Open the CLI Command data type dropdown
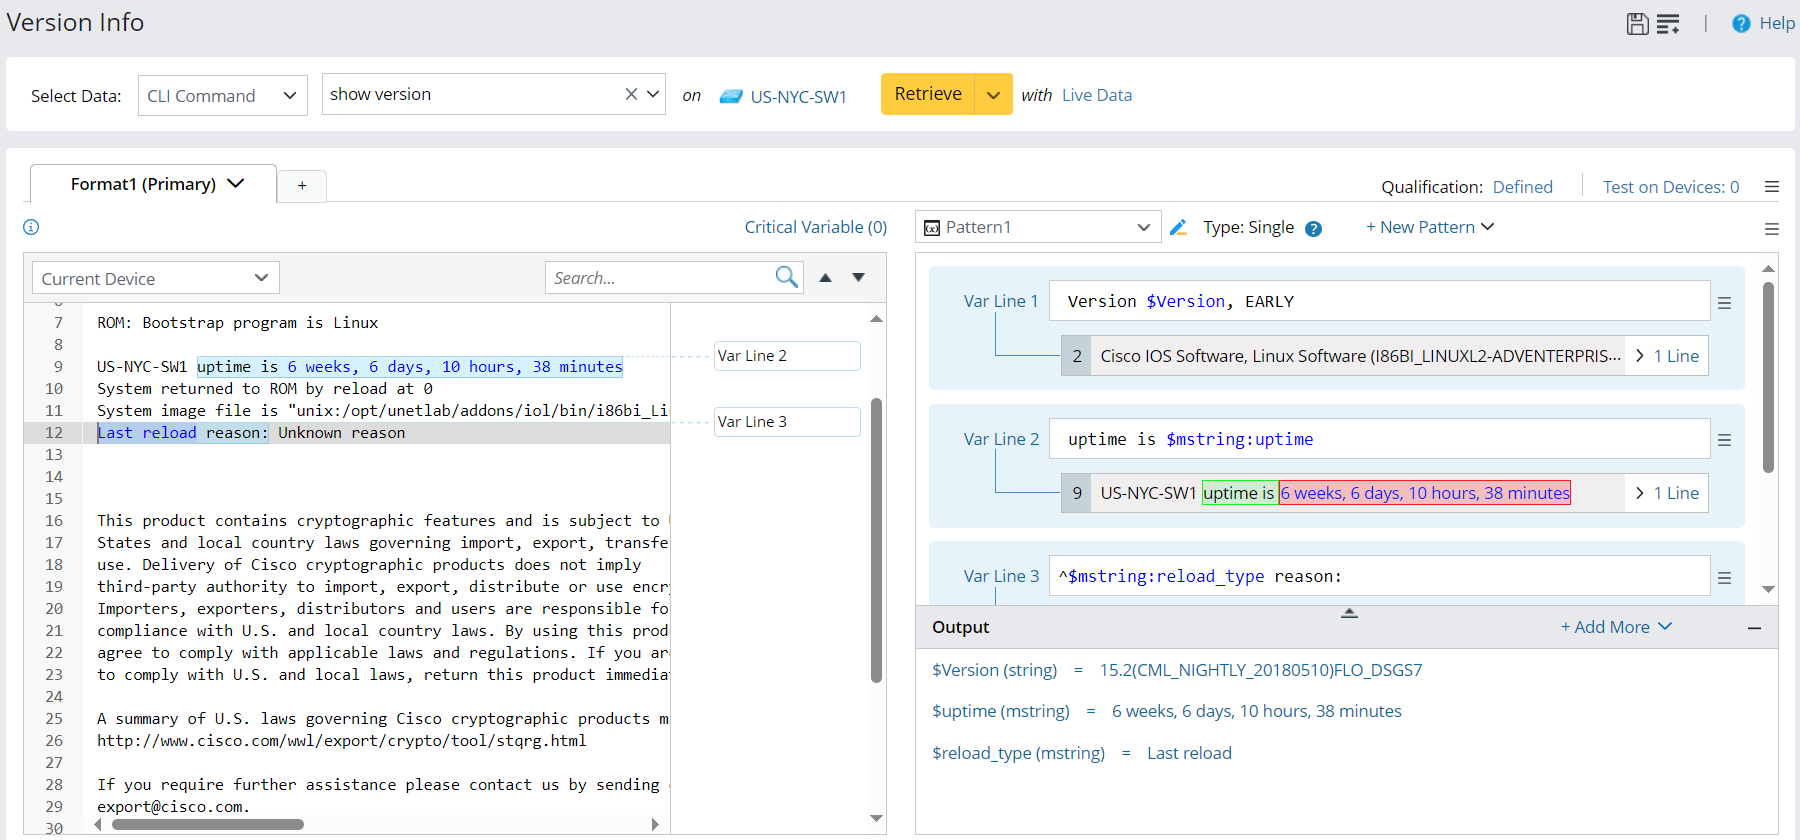Viewport: 1800px width, 840px height. (x=222, y=96)
